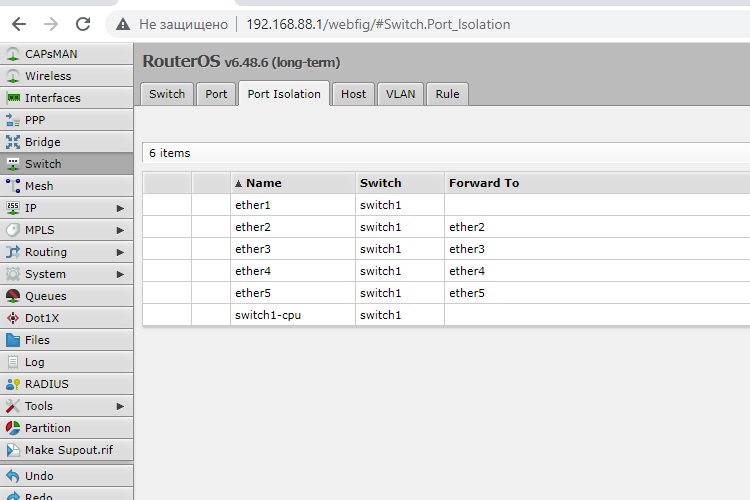
Task: Expand the Routing submenu arrow
Action: coord(120,252)
